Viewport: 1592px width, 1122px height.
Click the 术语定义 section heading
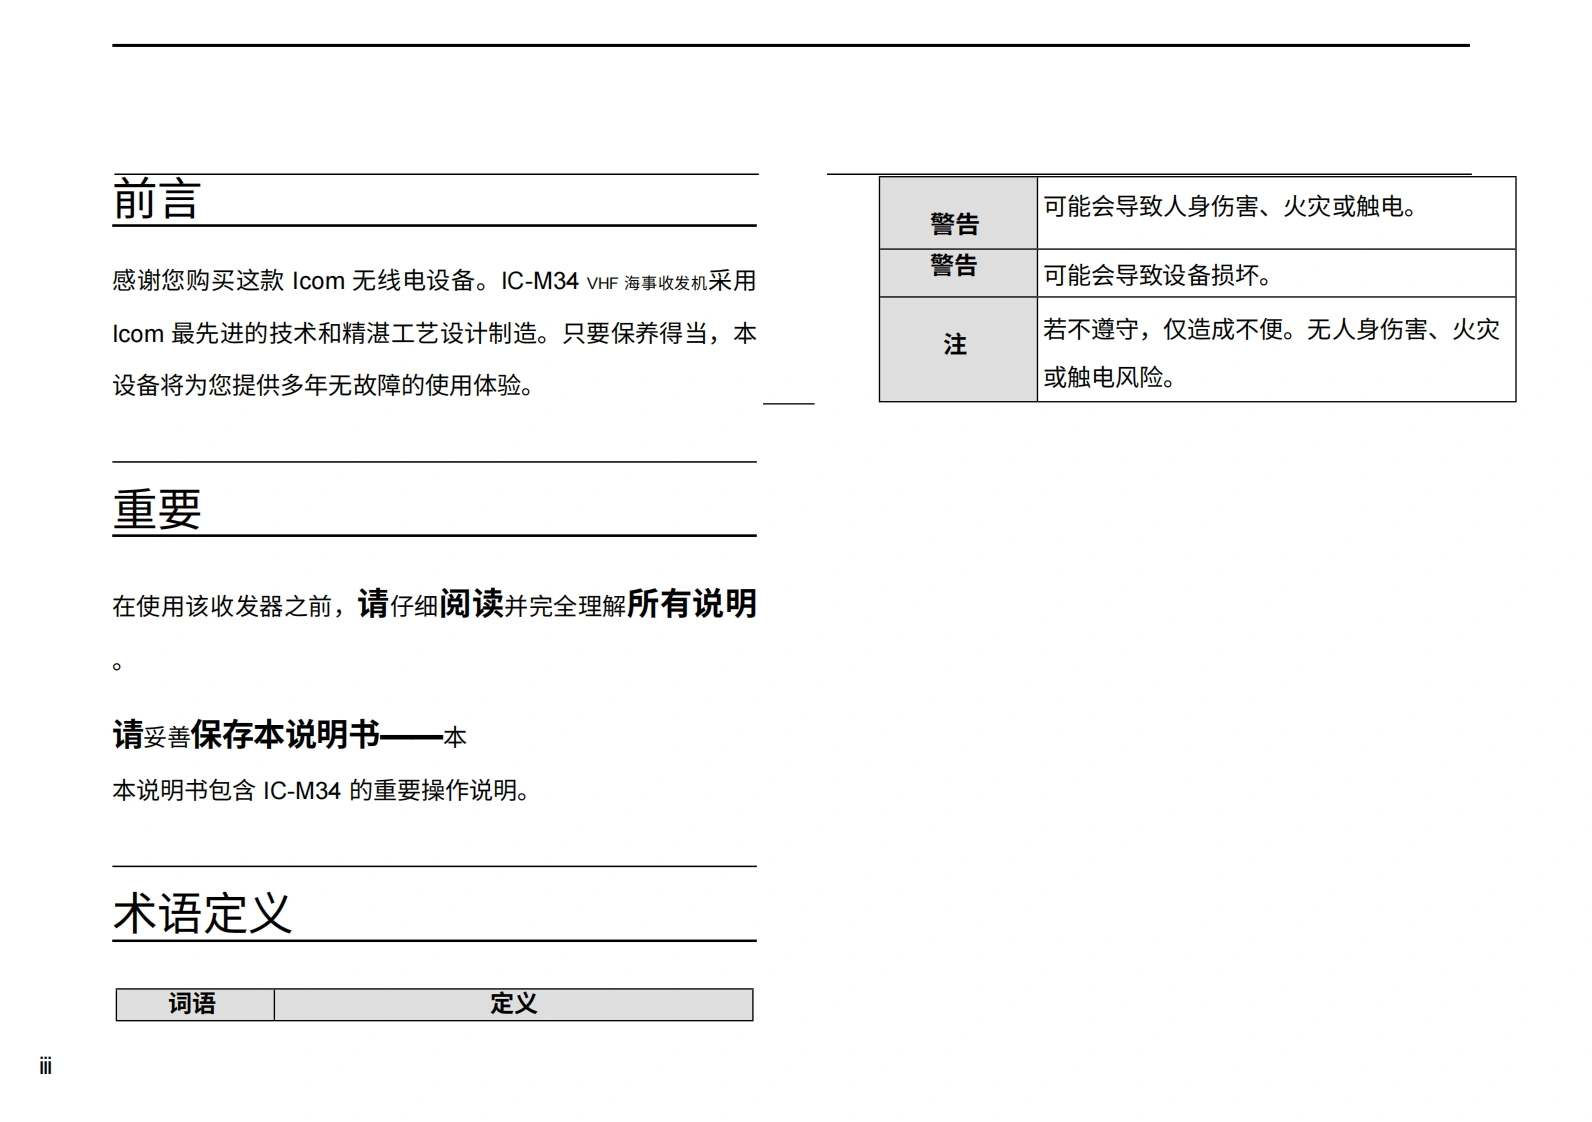(x=202, y=913)
